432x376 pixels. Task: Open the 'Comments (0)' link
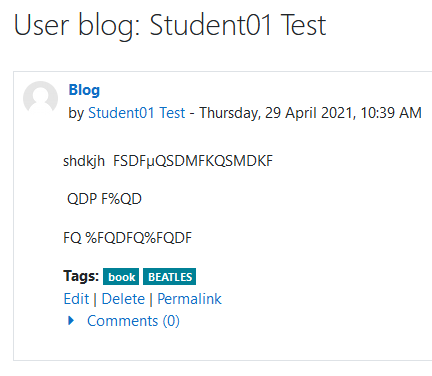click(133, 321)
